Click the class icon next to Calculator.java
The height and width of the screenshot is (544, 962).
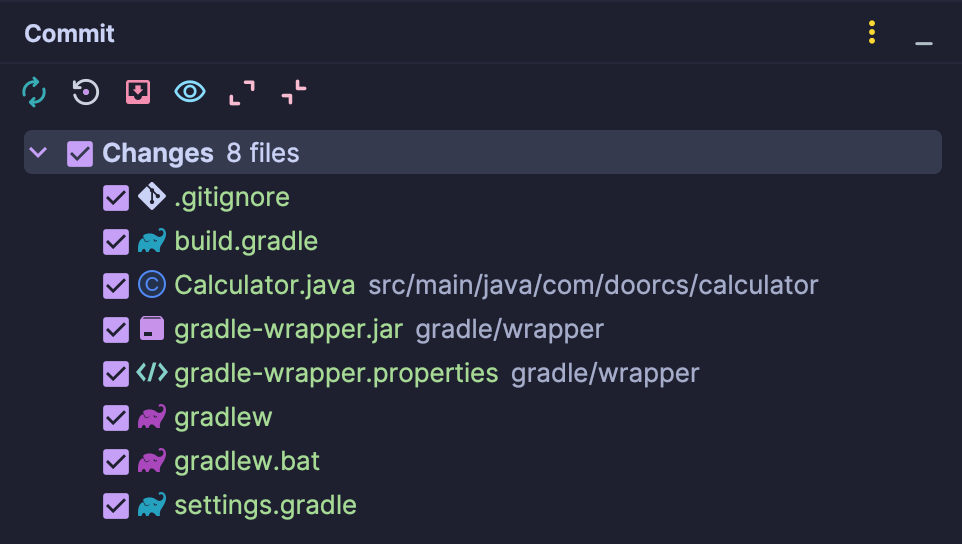point(152,285)
